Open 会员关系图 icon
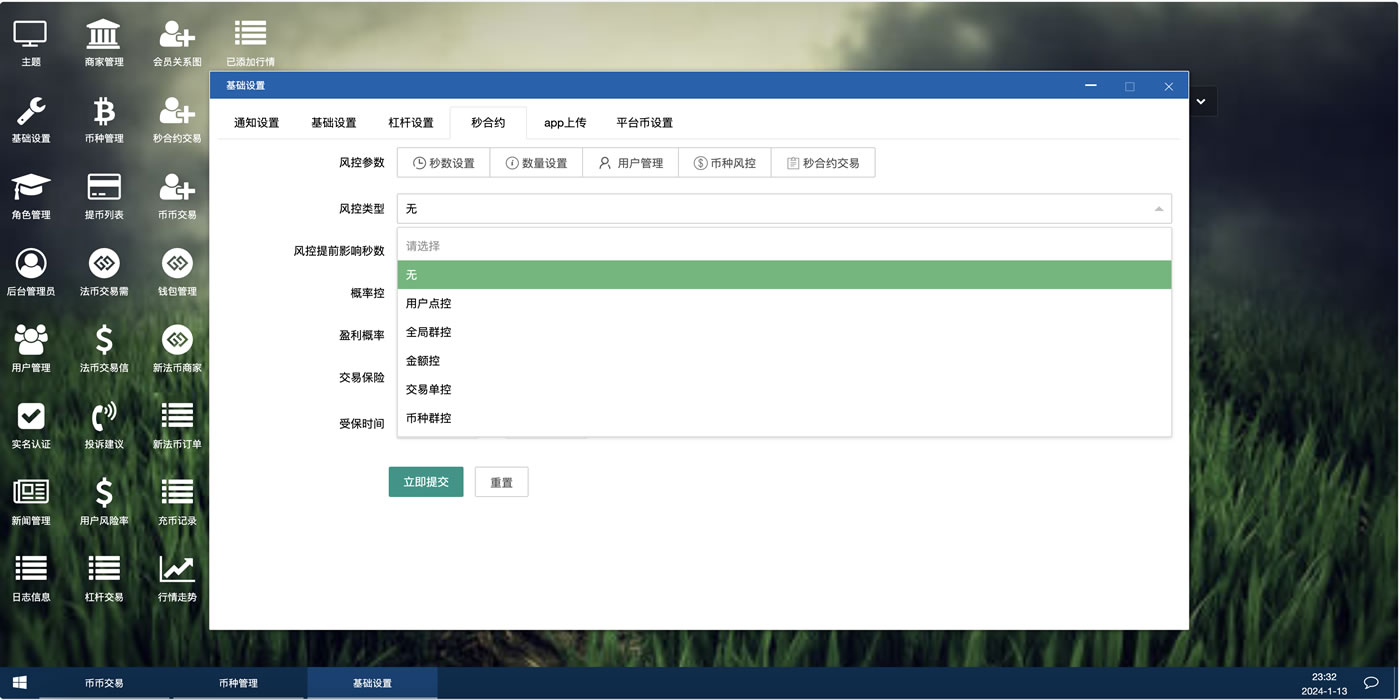The image size is (1400, 700). (177, 43)
